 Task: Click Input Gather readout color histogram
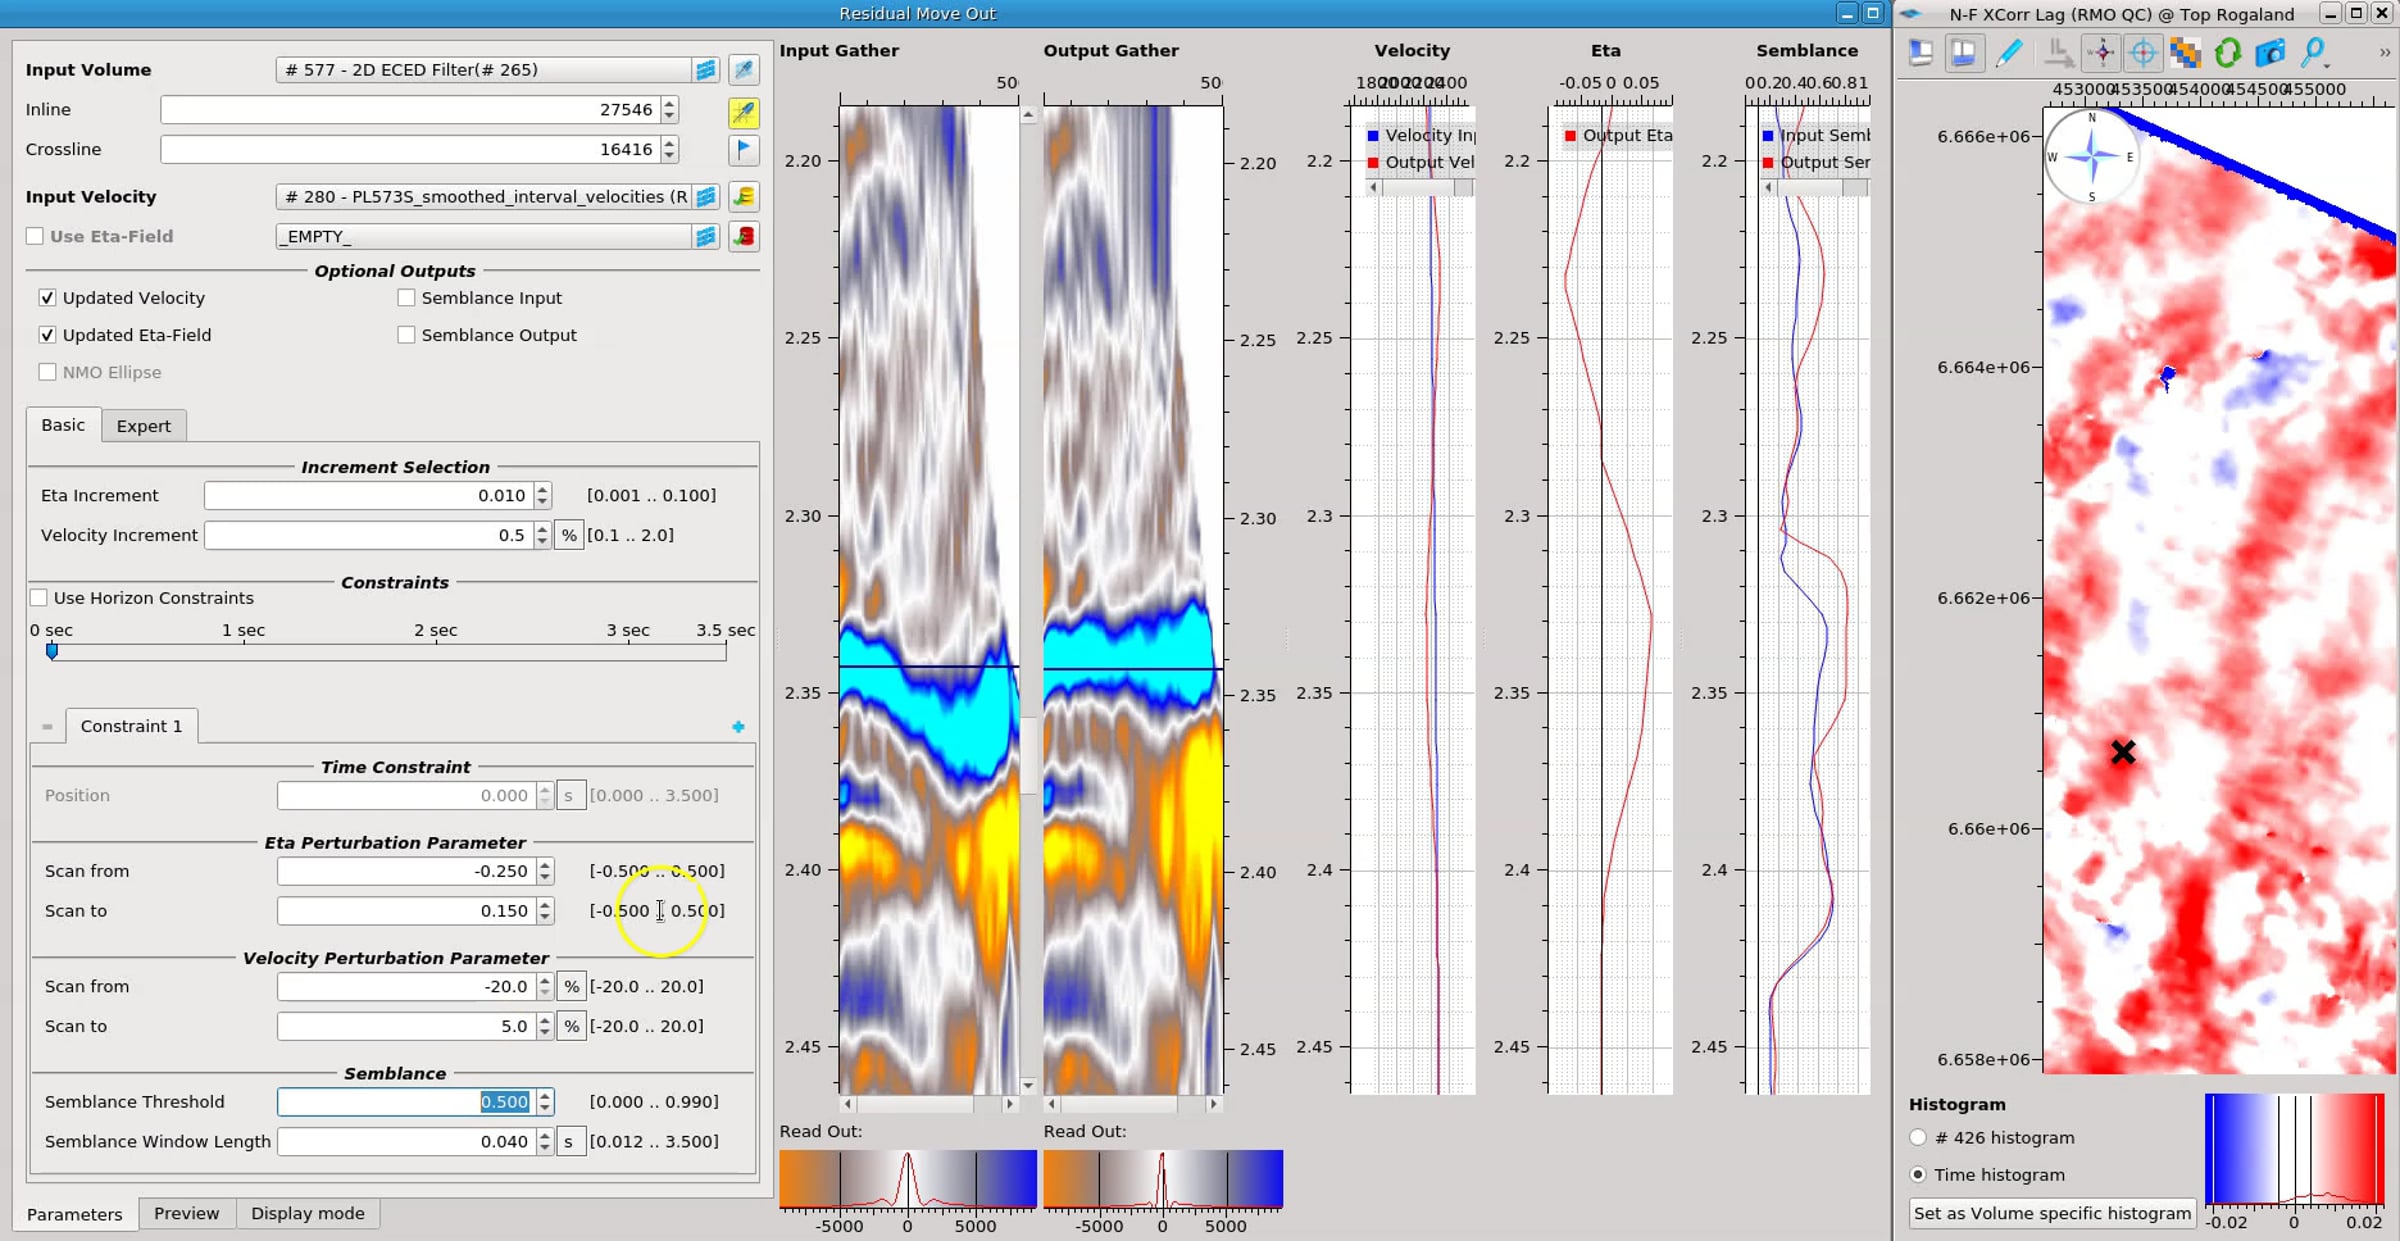coord(908,1178)
